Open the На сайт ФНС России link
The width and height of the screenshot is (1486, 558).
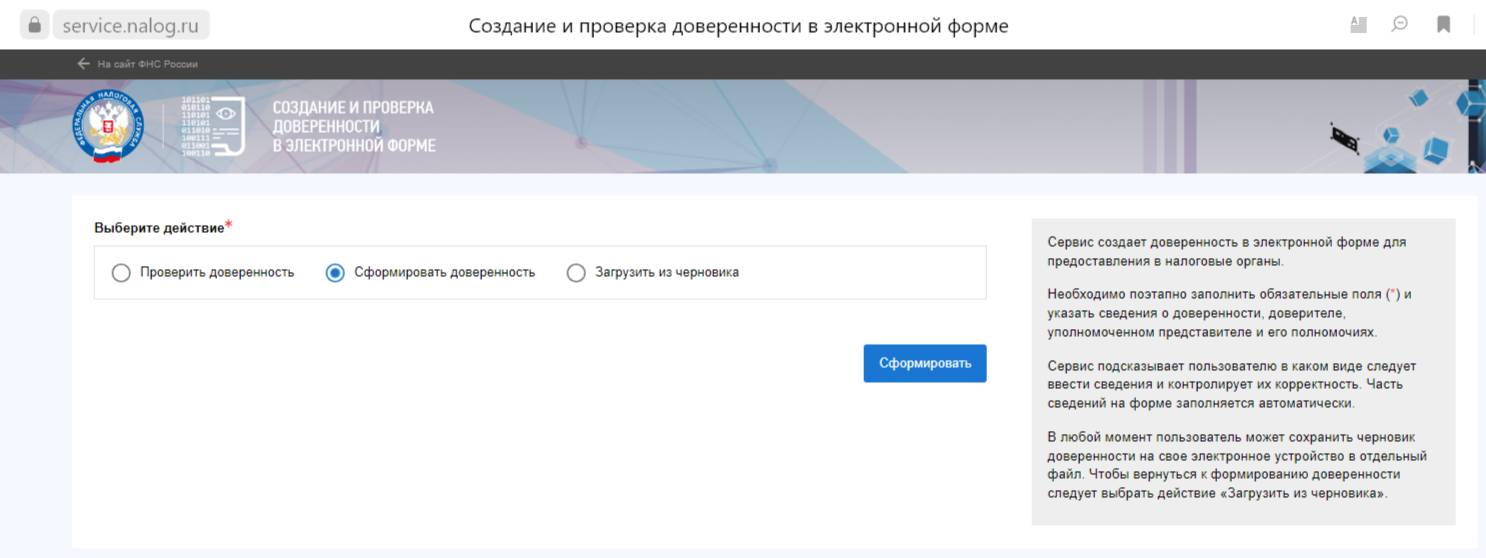click(x=147, y=64)
